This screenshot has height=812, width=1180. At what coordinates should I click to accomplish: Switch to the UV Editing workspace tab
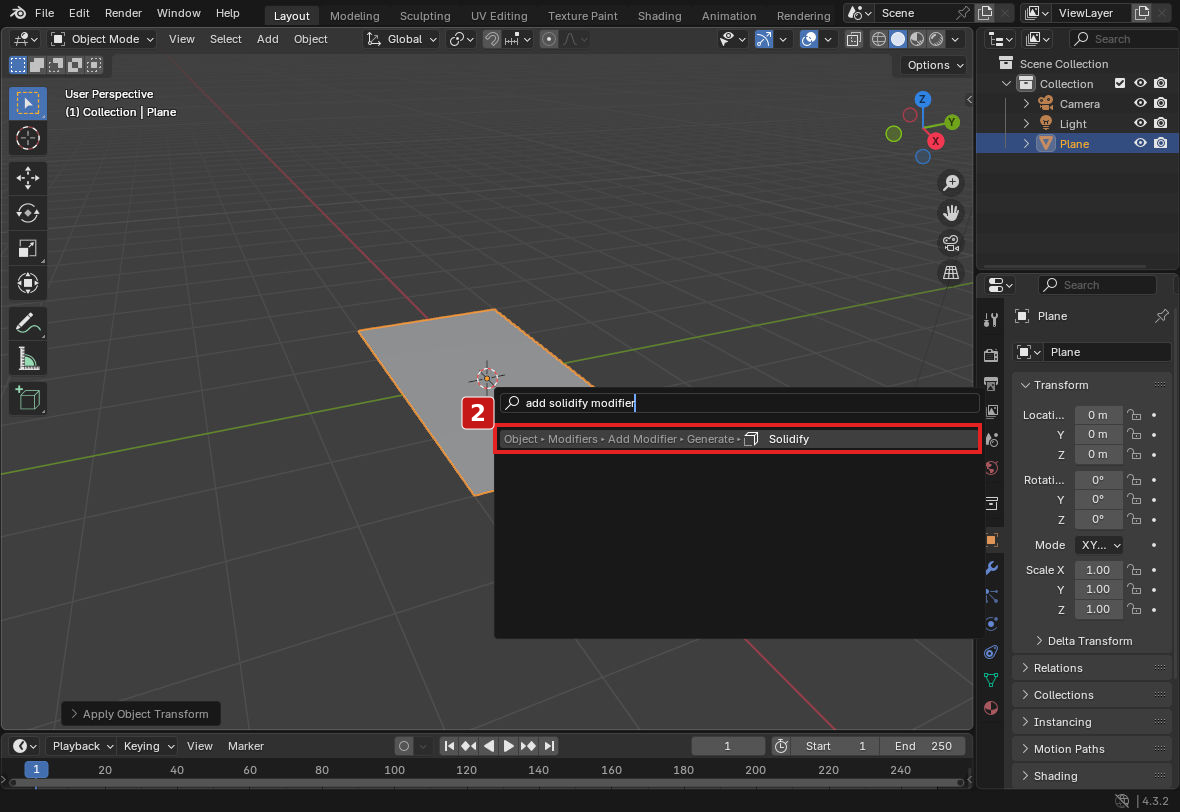[499, 15]
